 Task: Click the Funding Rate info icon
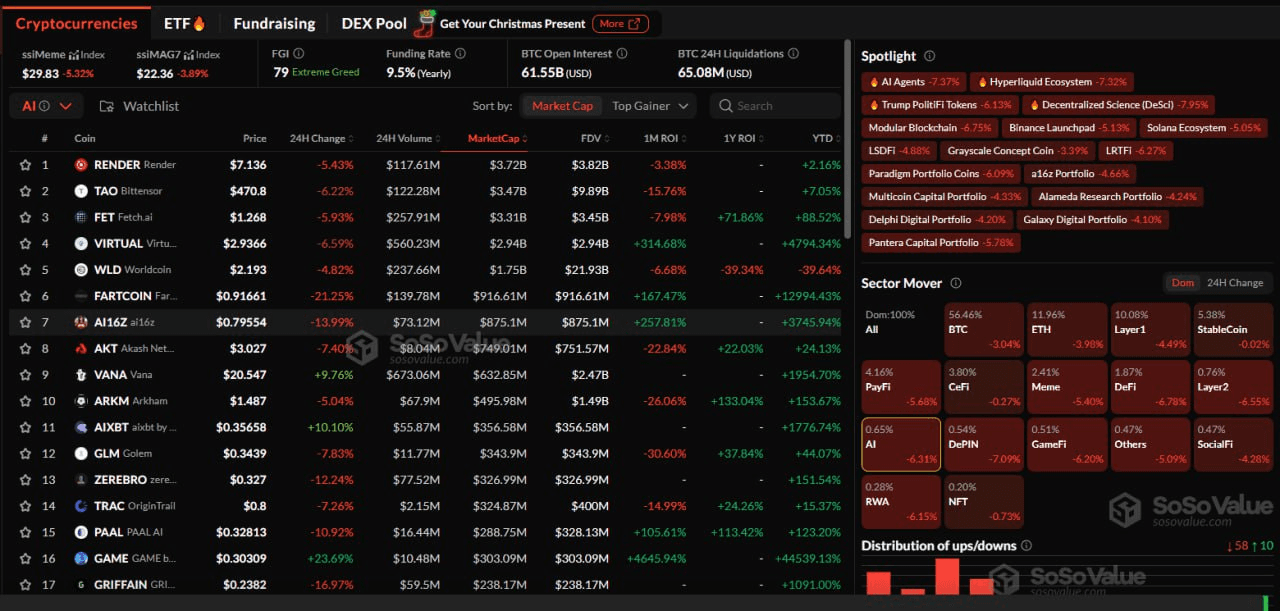(460, 54)
